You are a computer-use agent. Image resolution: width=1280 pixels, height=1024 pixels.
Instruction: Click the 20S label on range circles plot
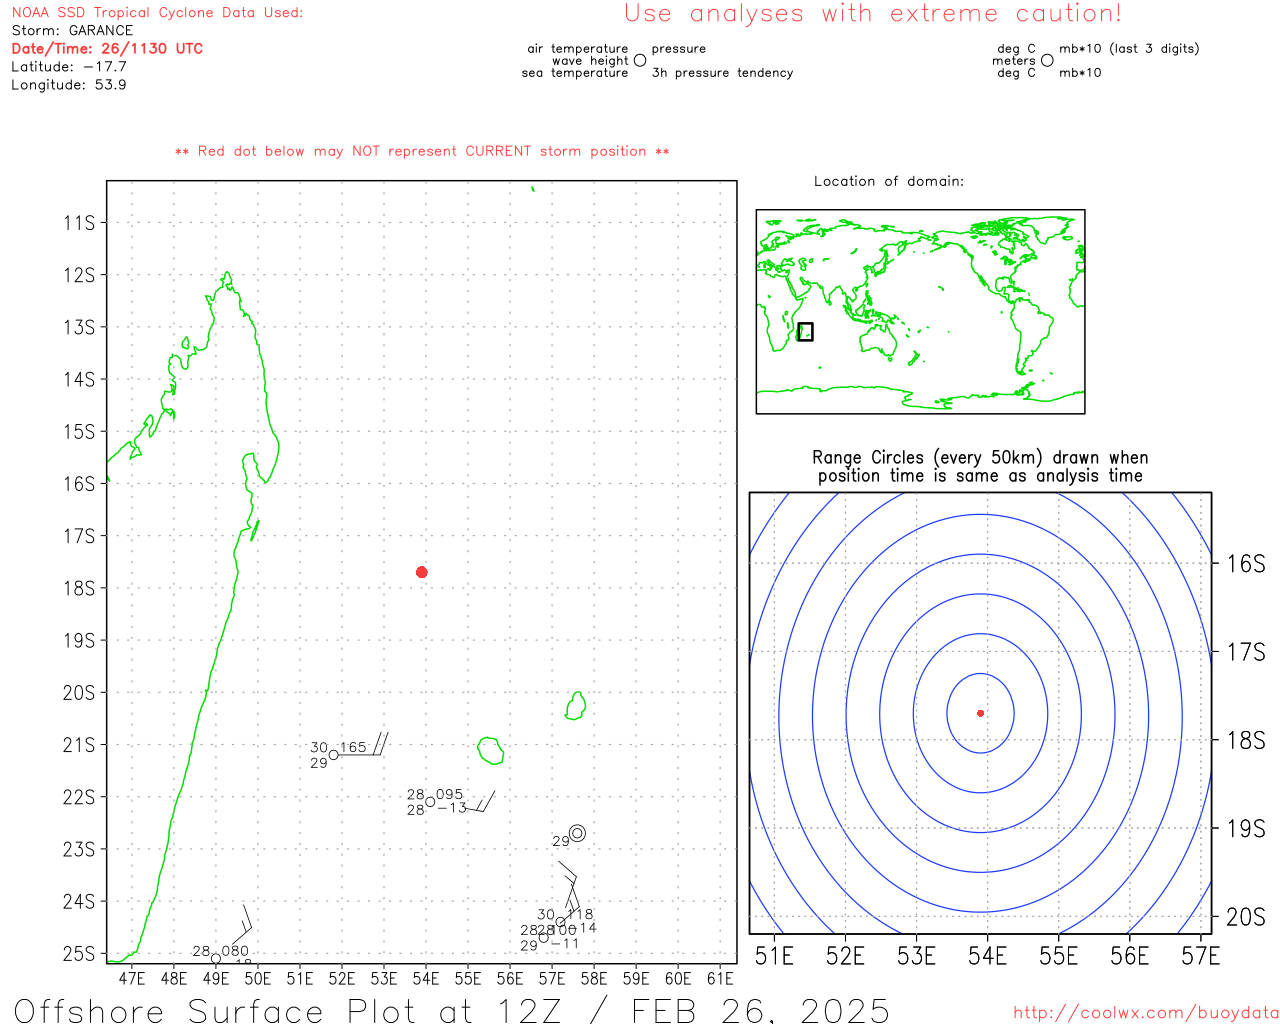point(1246,917)
